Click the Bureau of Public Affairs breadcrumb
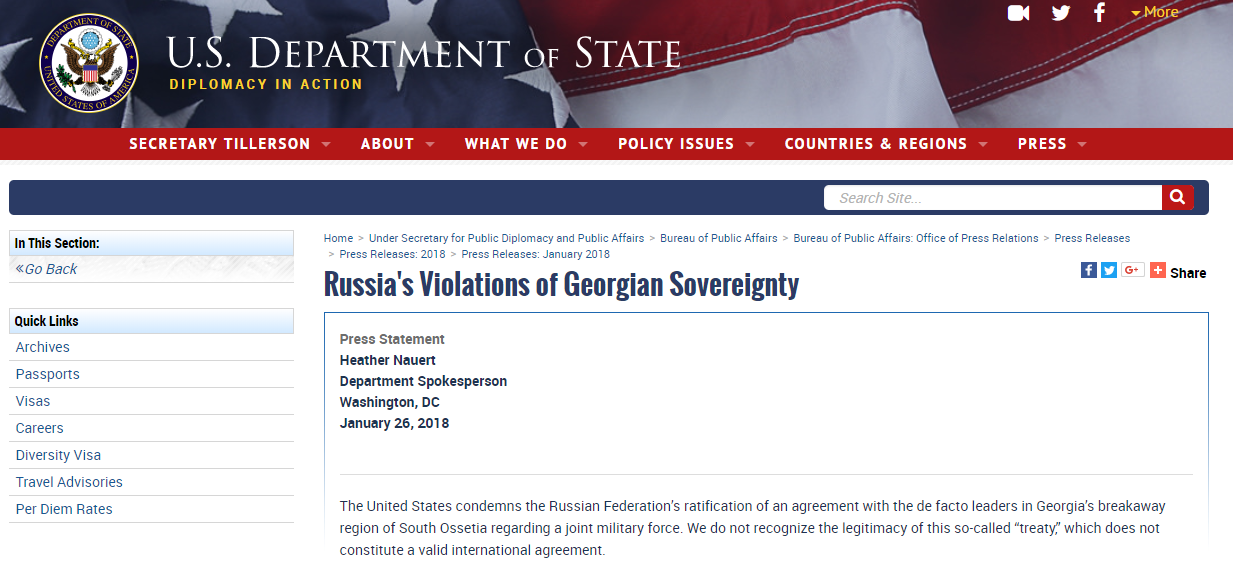Screen dimensions: 1233x563 click(x=719, y=238)
